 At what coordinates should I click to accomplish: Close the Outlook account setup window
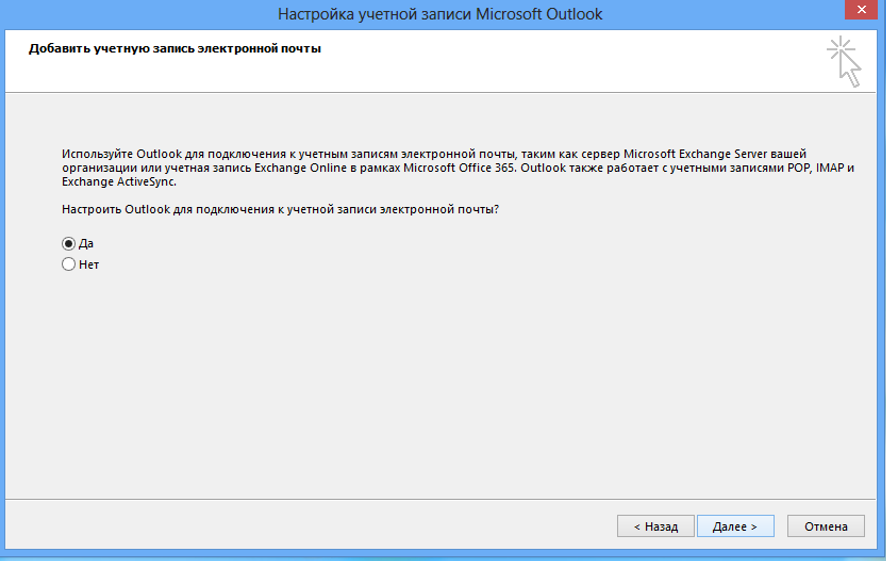point(859,12)
